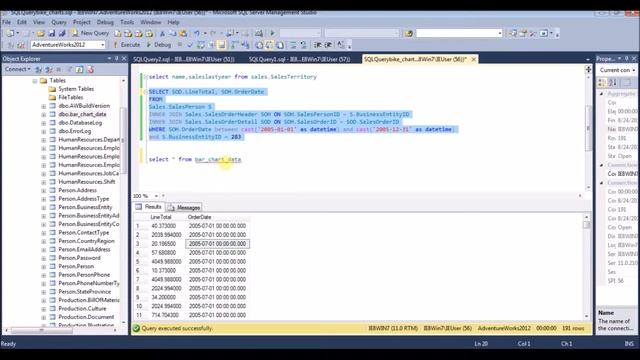Expand the Person.Person table node

[x=44, y=267]
